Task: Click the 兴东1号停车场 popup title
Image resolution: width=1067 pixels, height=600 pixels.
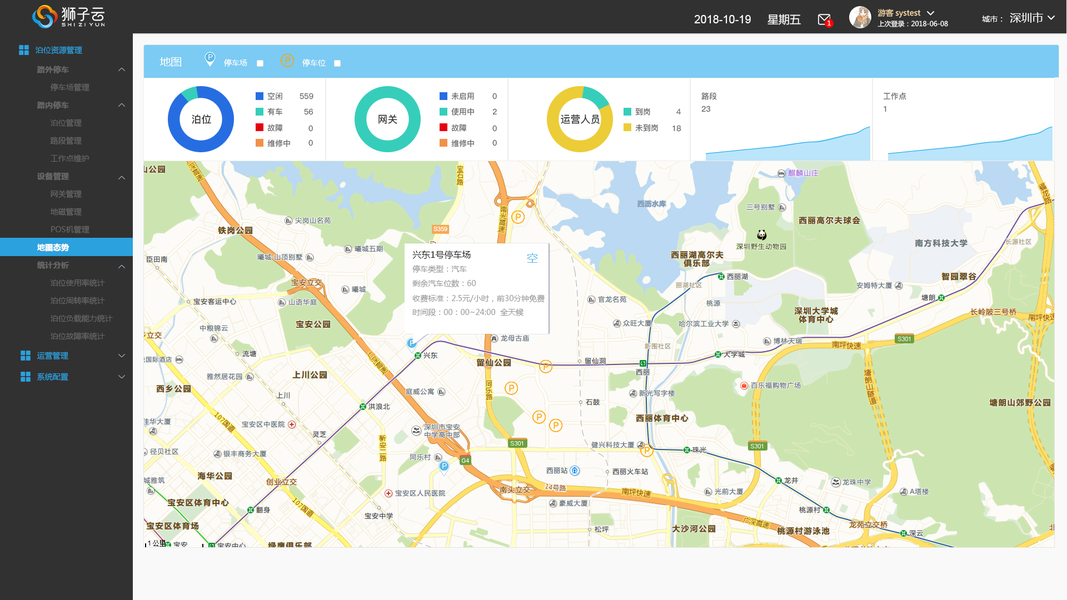Action: (x=442, y=254)
